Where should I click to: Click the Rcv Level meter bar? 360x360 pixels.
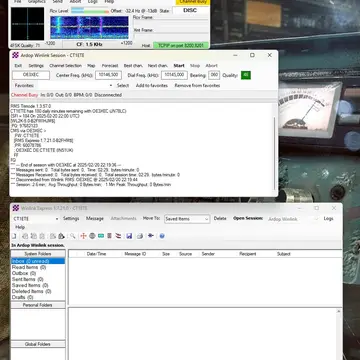(x=90, y=11)
